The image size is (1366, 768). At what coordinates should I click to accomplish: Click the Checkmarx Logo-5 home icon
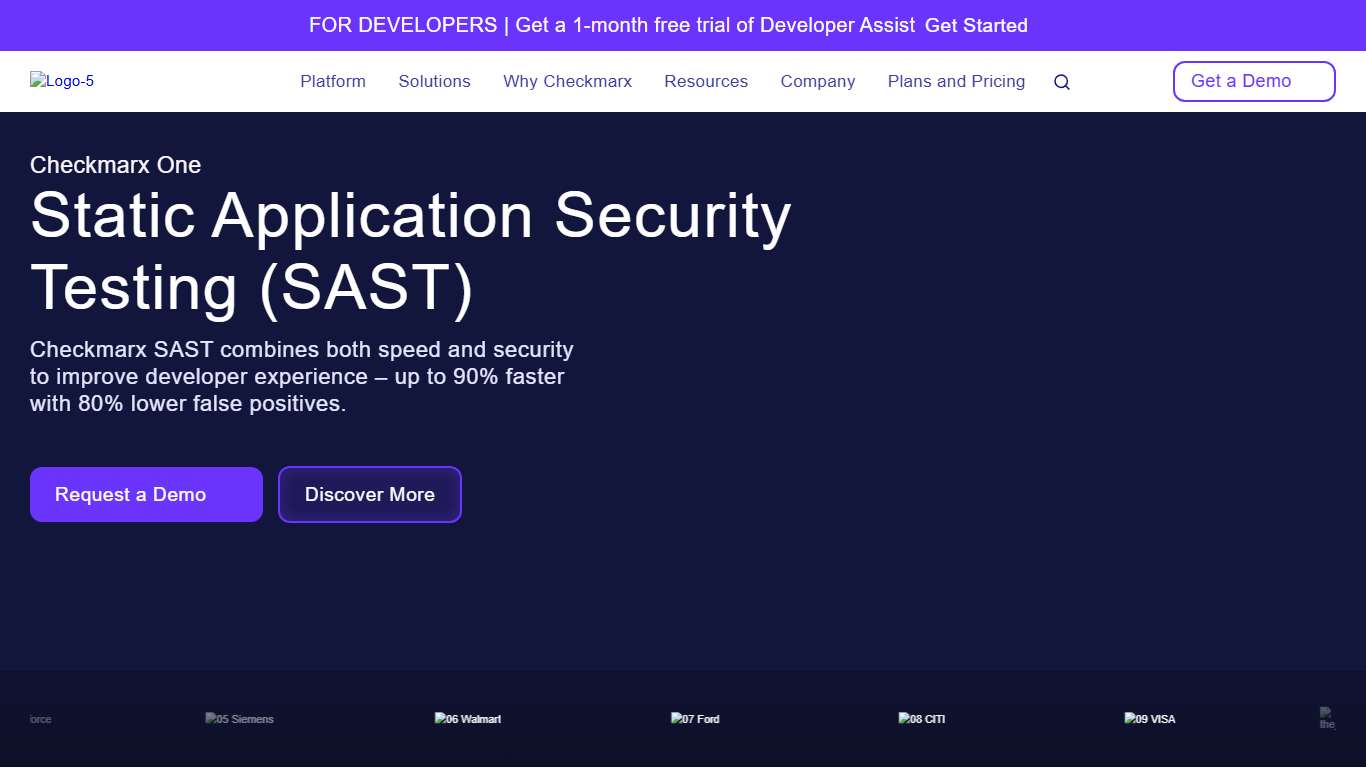(x=62, y=81)
